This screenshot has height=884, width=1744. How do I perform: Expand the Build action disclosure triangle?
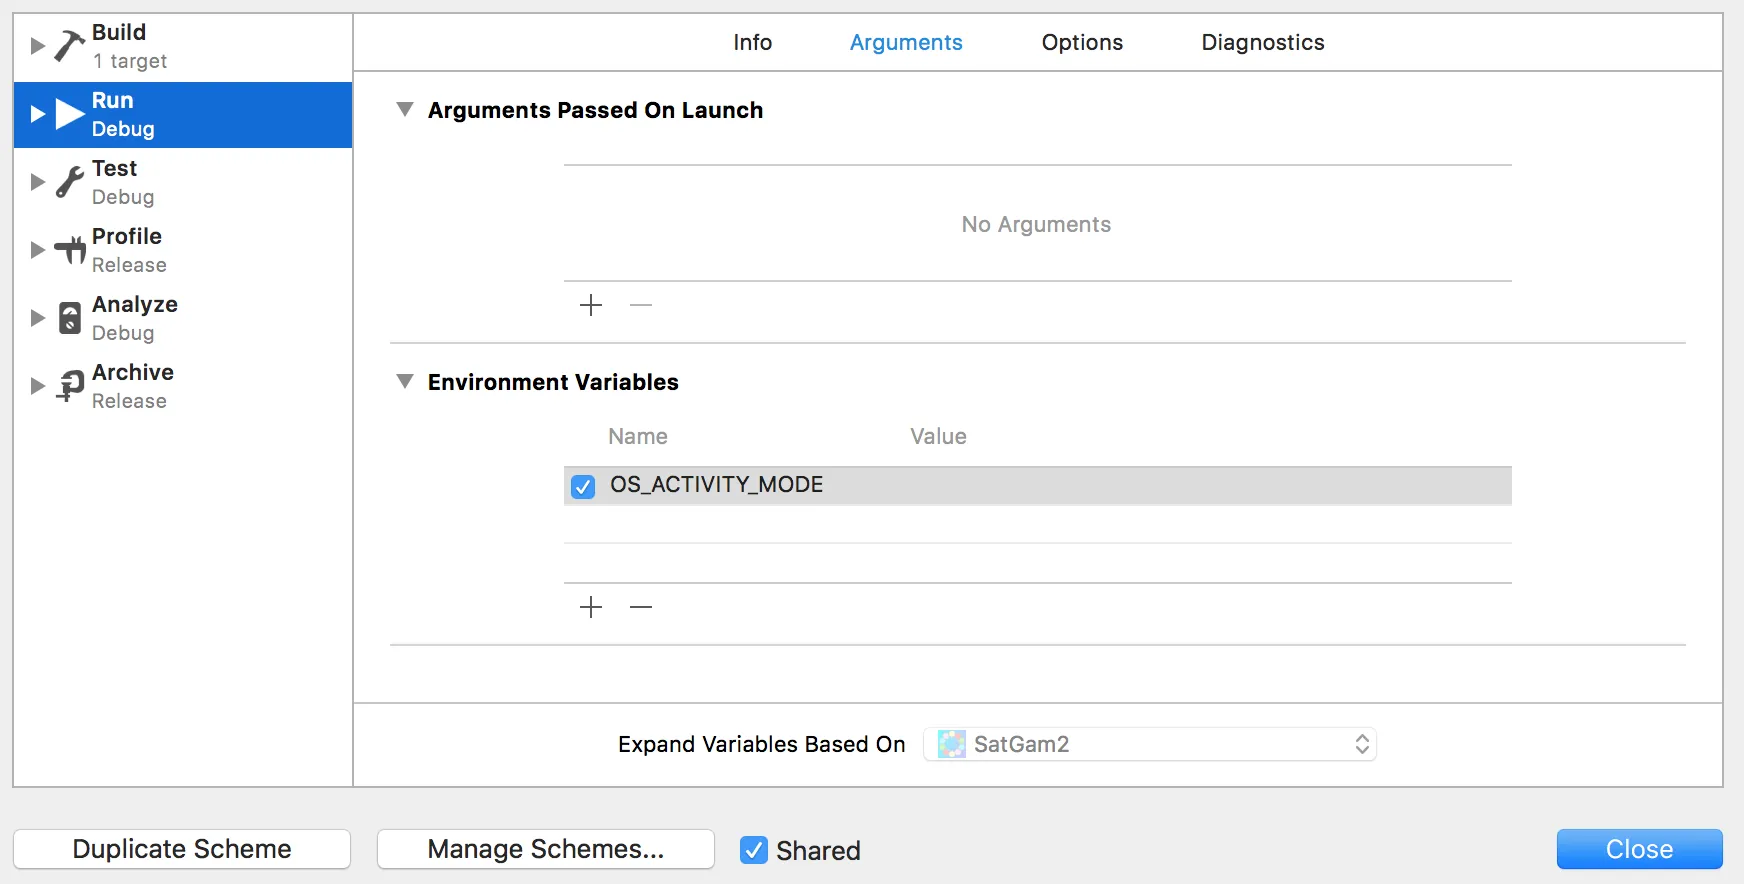pos(37,46)
